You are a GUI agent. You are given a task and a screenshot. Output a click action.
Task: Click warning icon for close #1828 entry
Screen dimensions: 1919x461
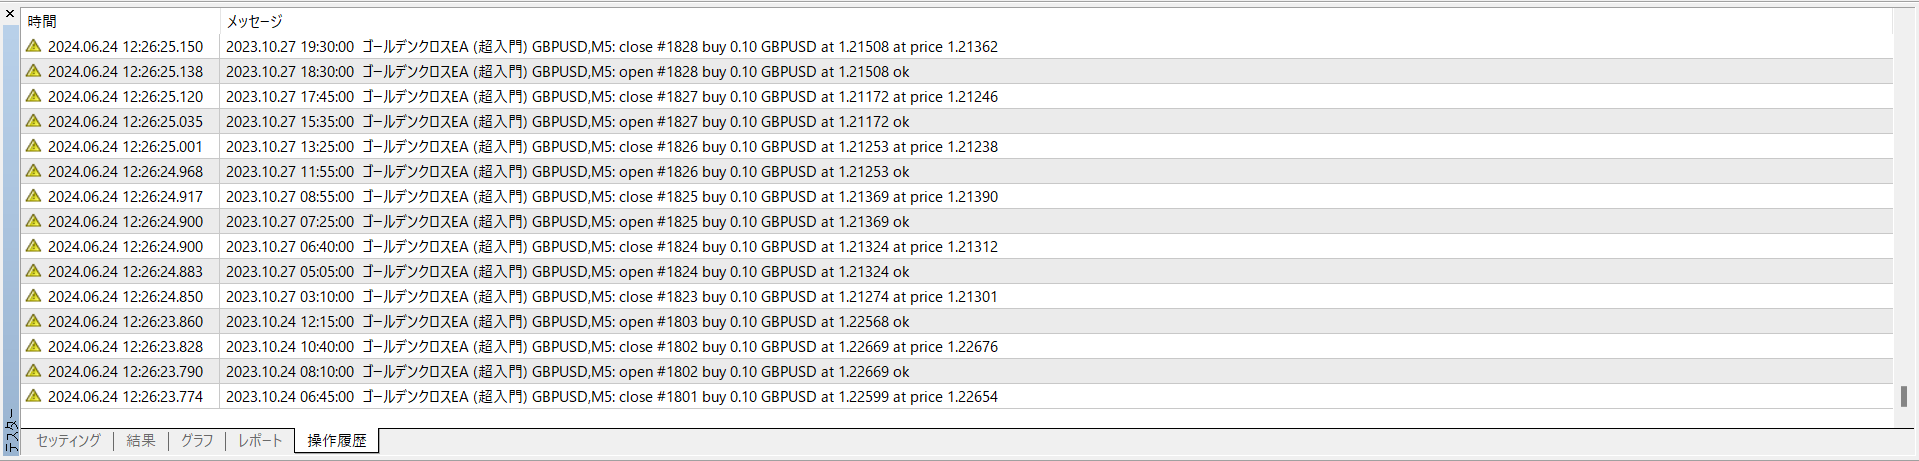[33, 46]
